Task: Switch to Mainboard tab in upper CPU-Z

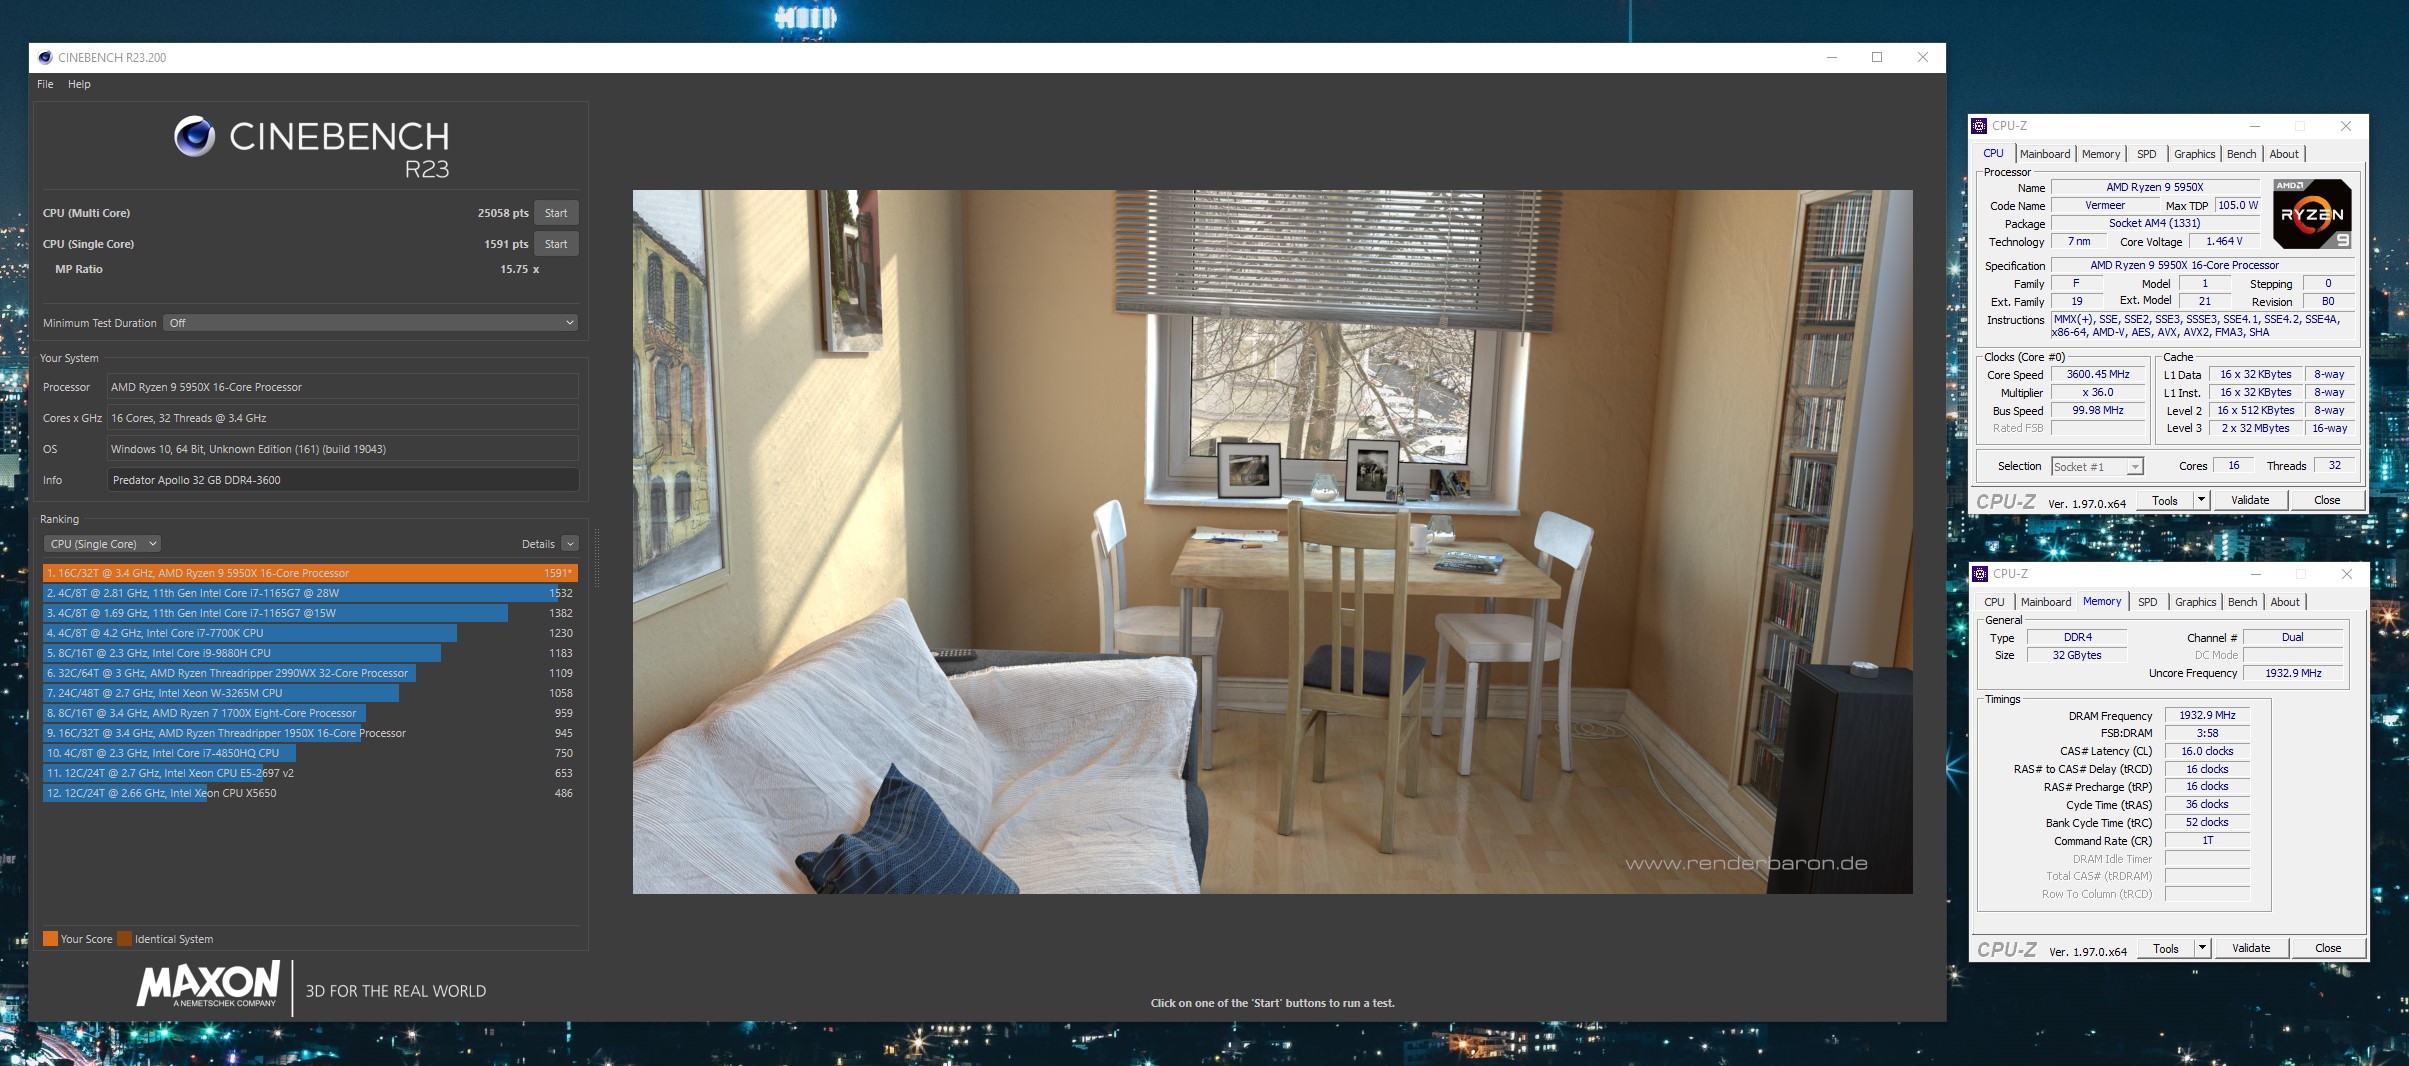Action: (x=2044, y=154)
